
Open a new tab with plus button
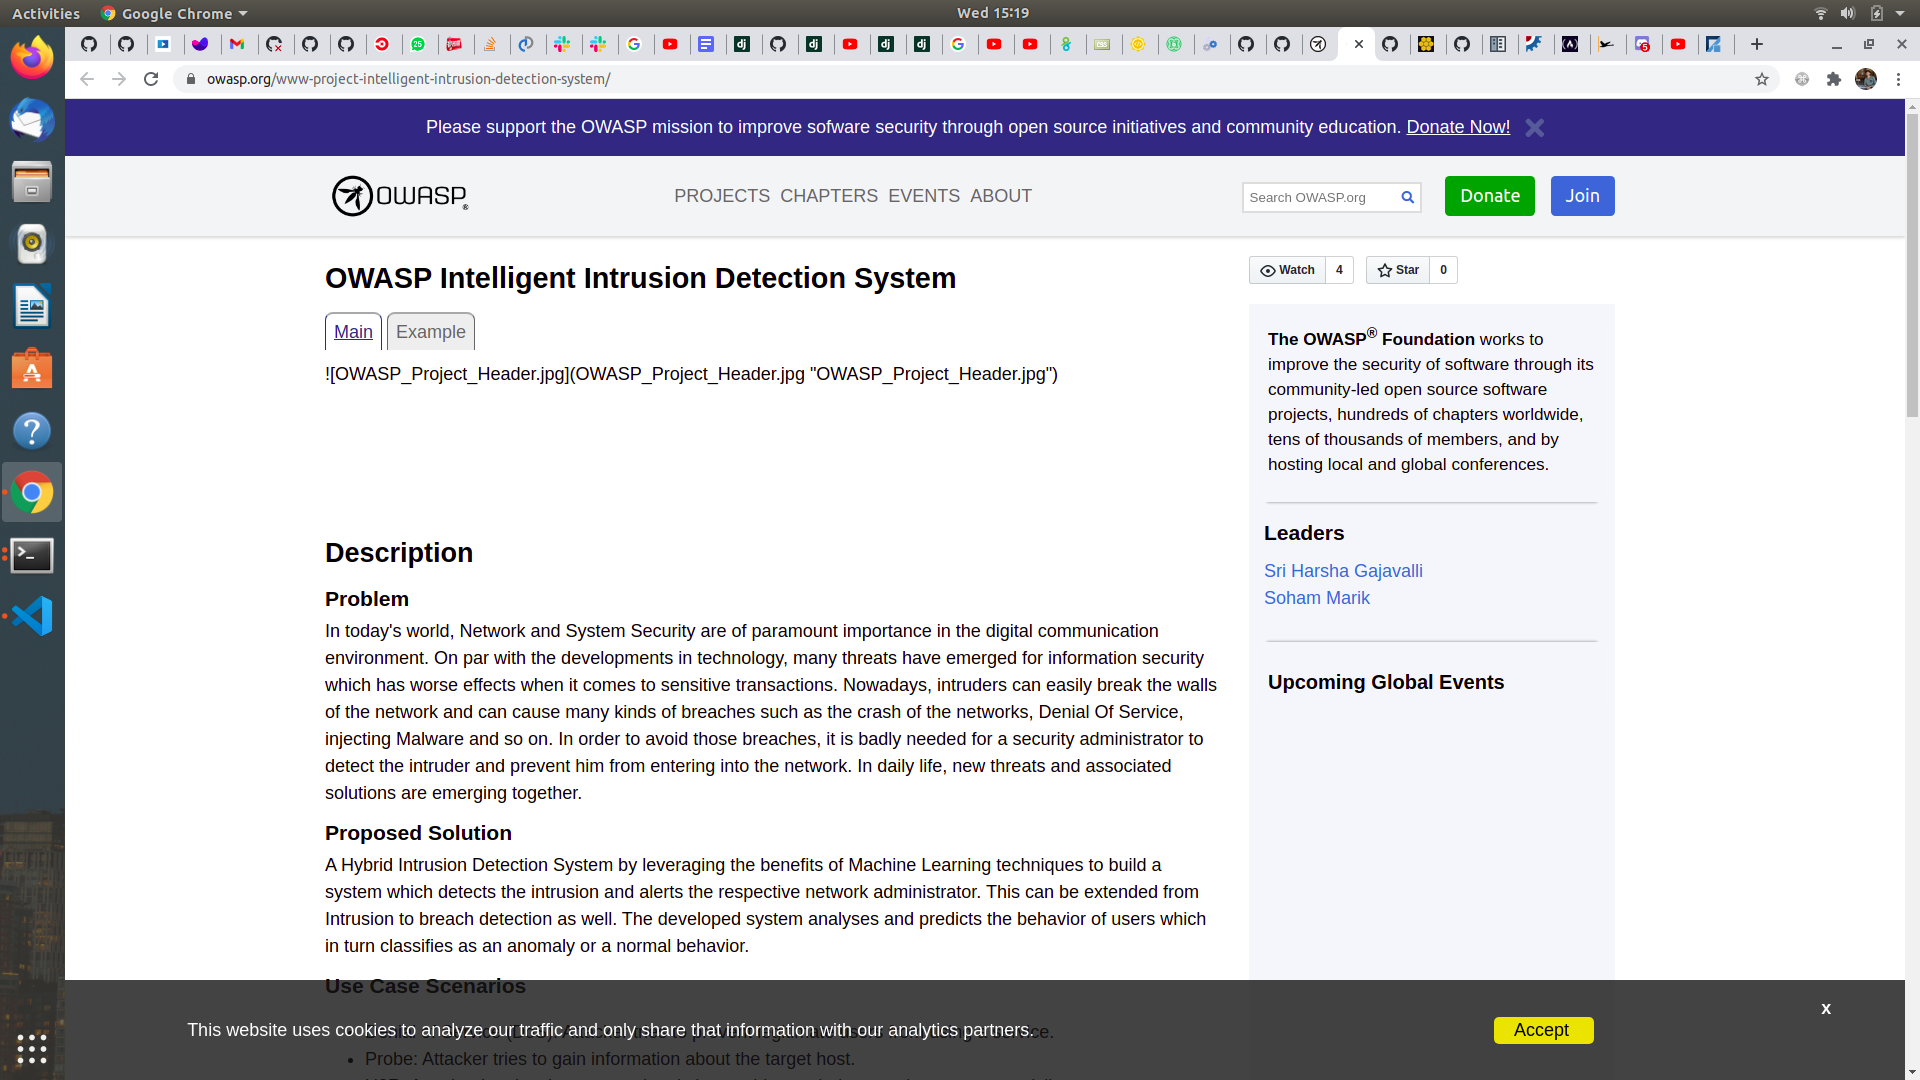[x=1756, y=44]
